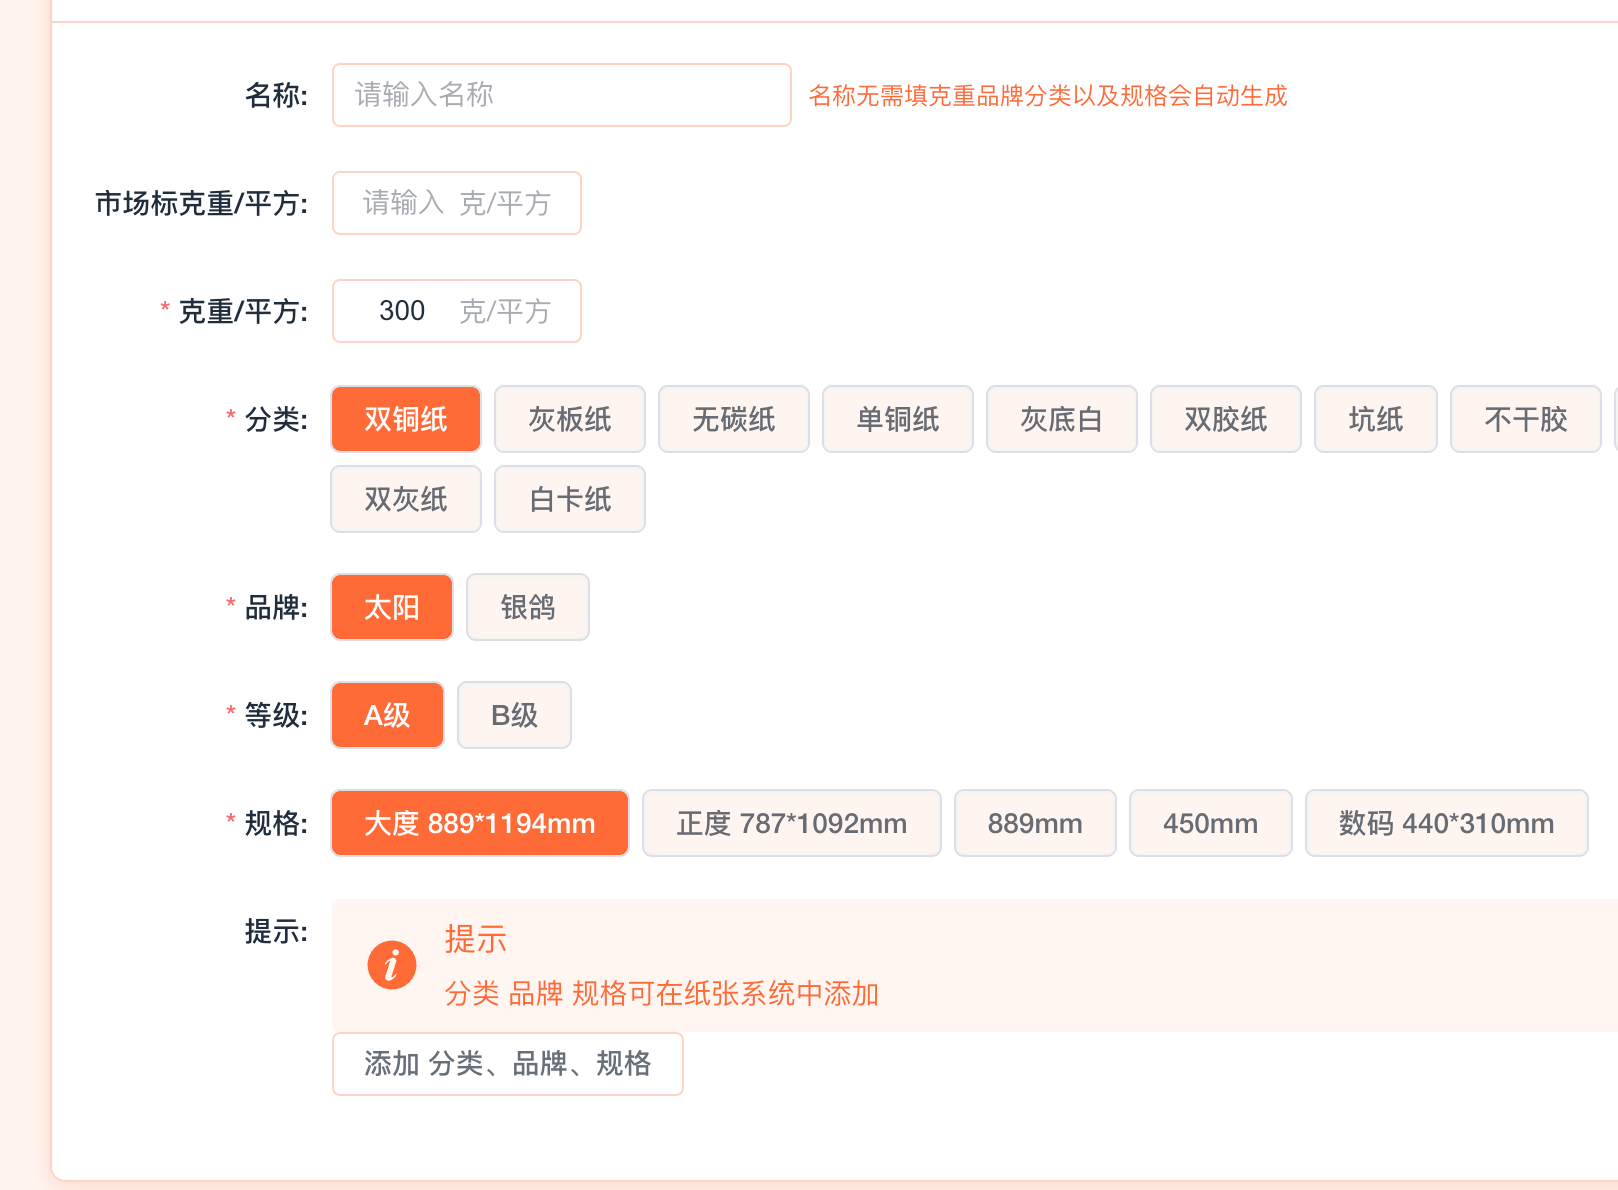Select the 双铜纸 category option
The width and height of the screenshot is (1618, 1190).
pos(405,419)
